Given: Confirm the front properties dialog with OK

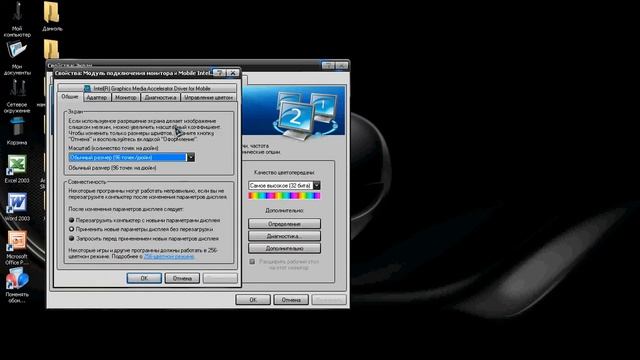Looking at the screenshot, I should pyautogui.click(x=144, y=278).
